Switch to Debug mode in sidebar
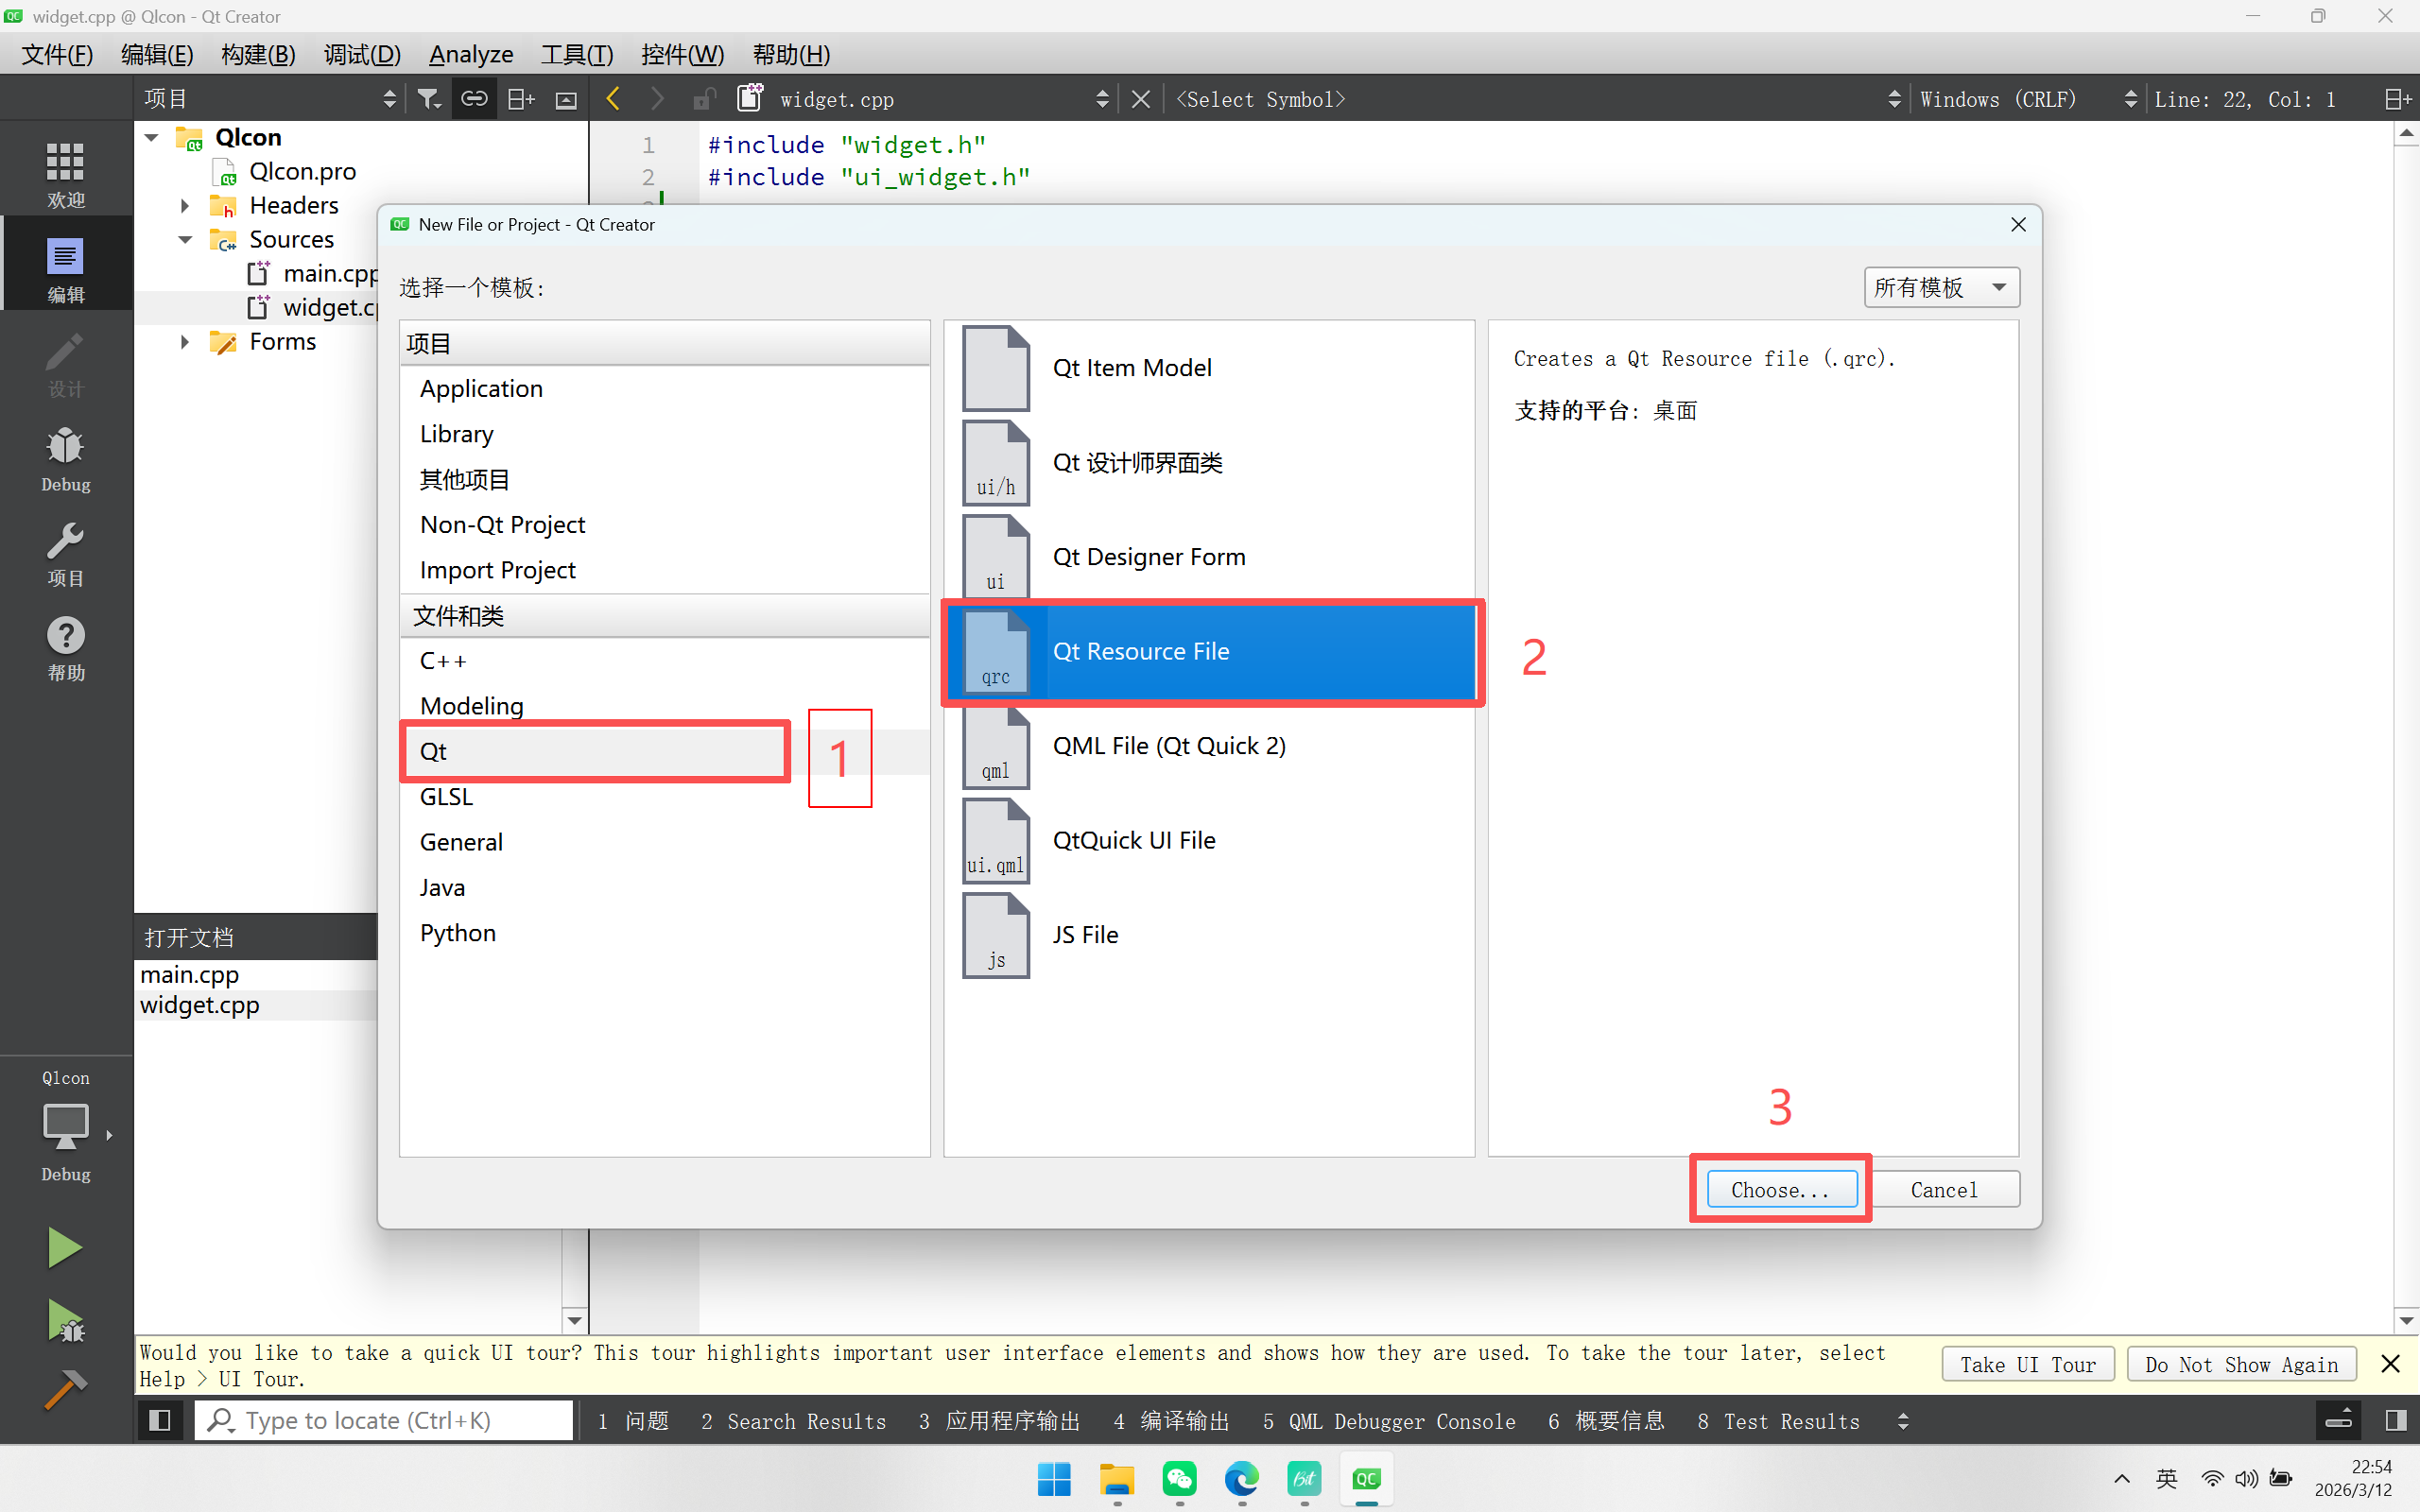Image resolution: width=2420 pixels, height=1512 pixels. coord(65,458)
